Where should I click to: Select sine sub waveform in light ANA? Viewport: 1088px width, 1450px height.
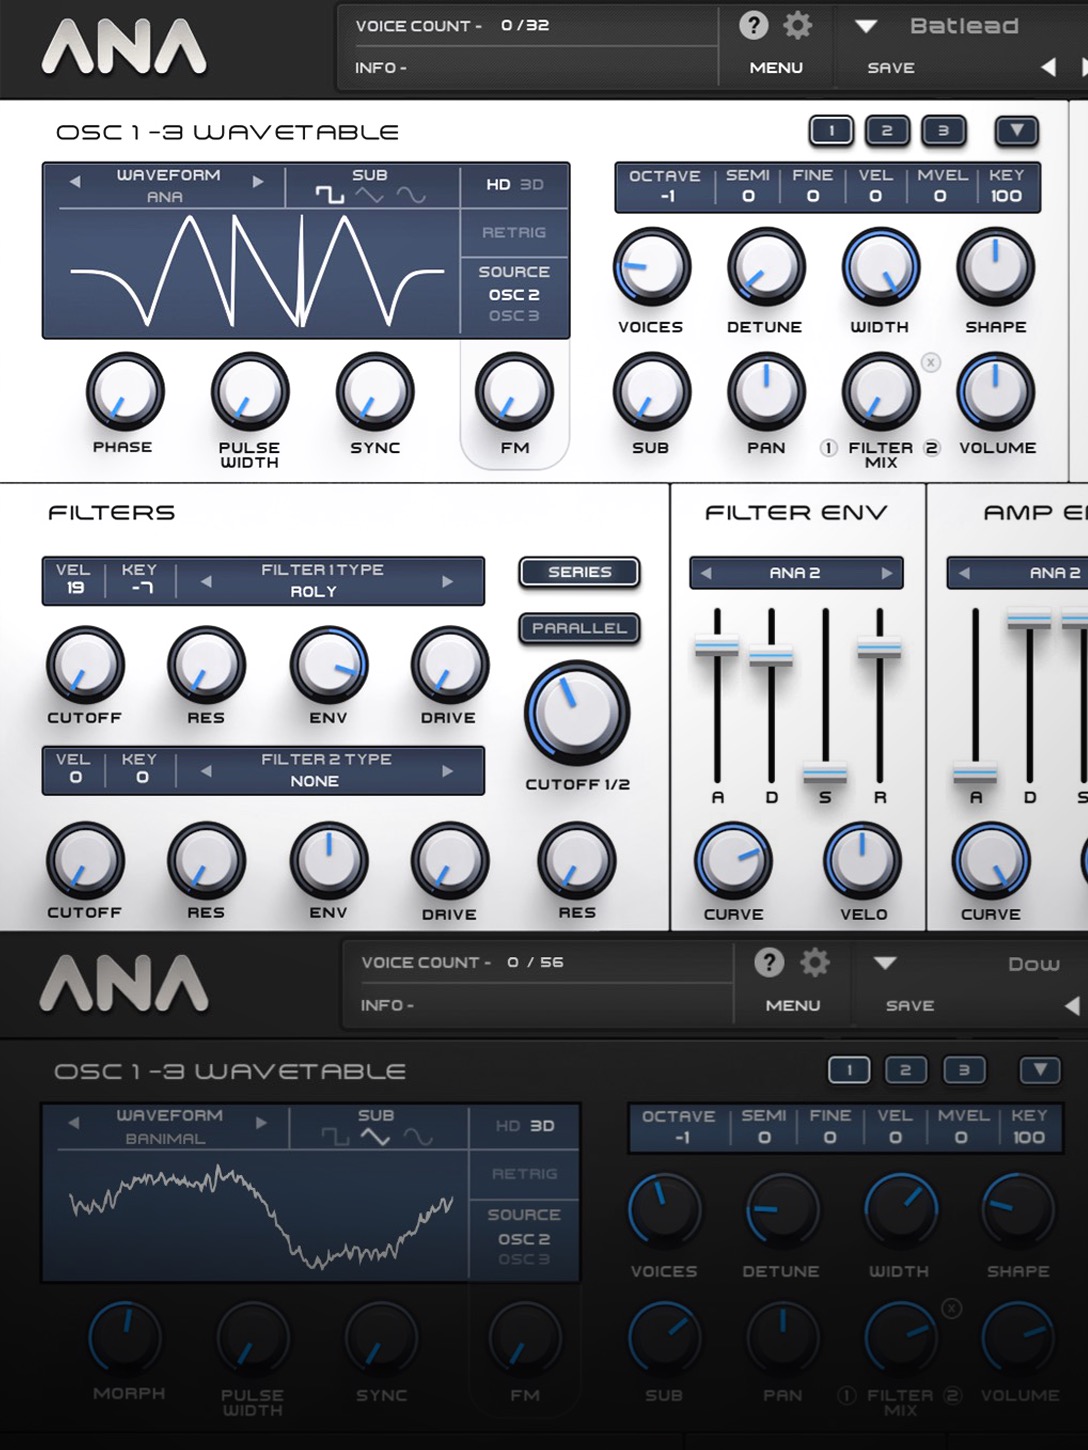411,195
